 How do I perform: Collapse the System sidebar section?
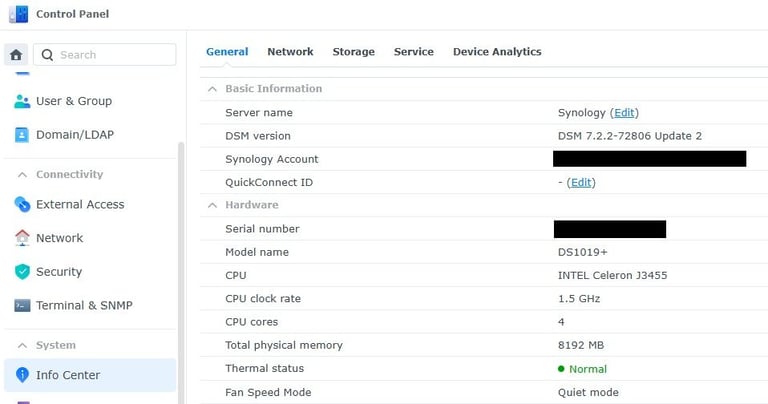(x=22, y=345)
